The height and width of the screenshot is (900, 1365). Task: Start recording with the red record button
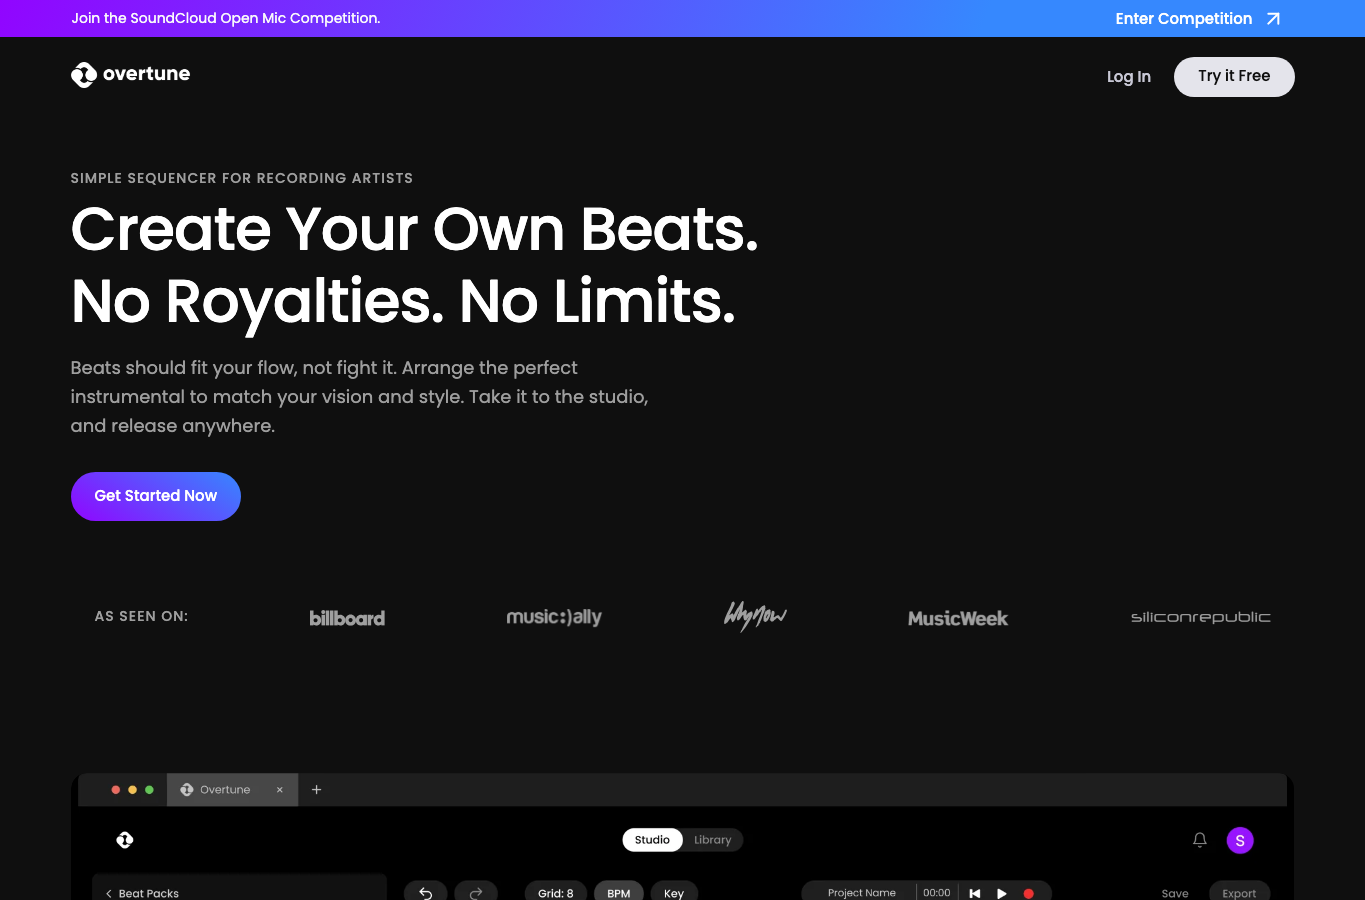pos(1028,893)
